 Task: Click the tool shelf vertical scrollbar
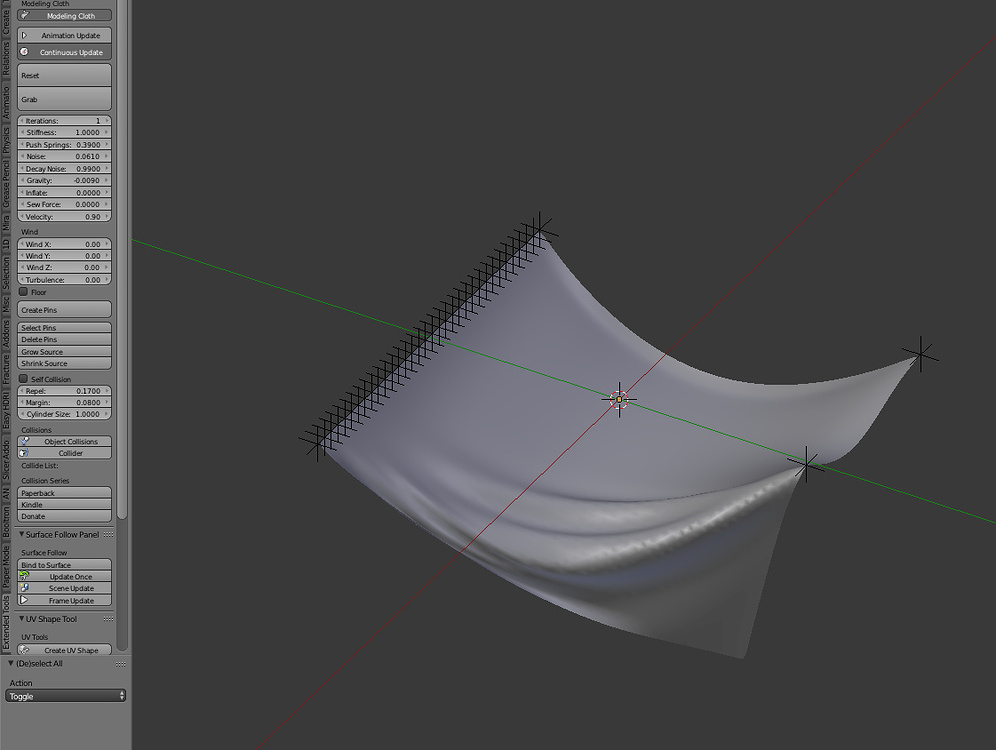click(121, 260)
